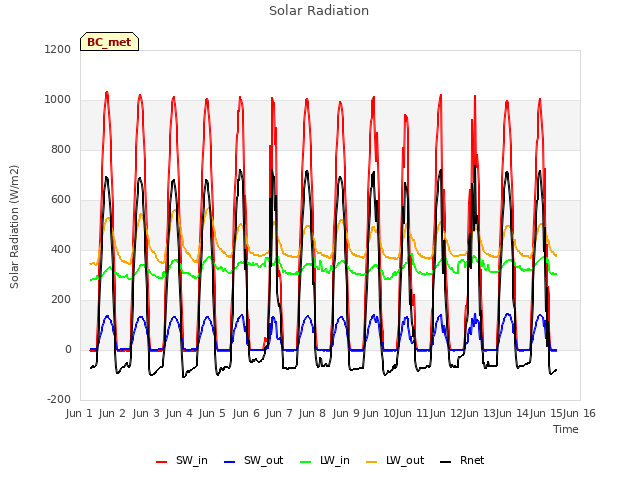
Task: Click the Time axis label
Action: tap(566, 429)
